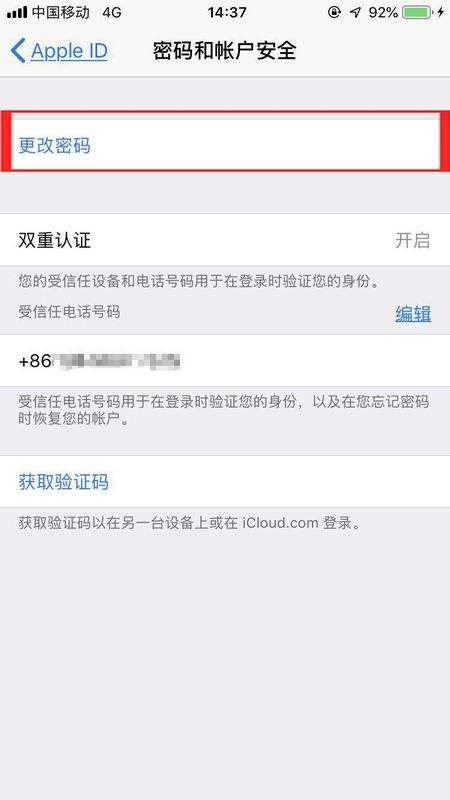Tap the back chevron arrow icon
450x800 pixels.
(18, 51)
